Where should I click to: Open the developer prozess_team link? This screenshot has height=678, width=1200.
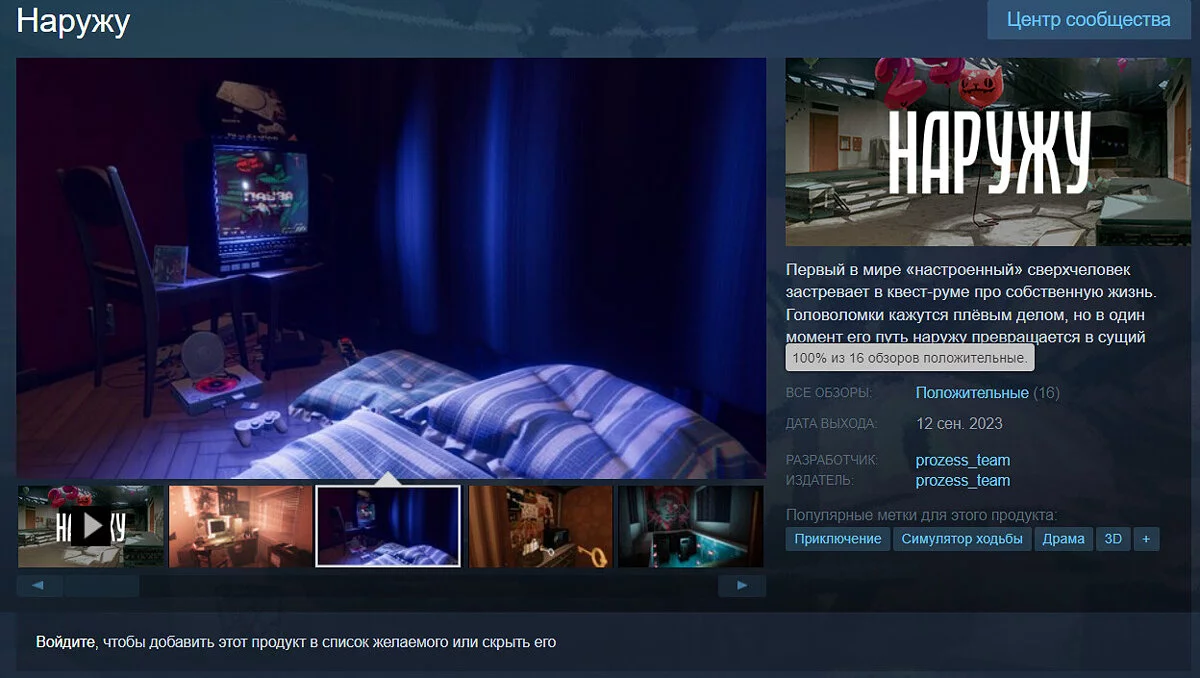[x=963, y=460]
